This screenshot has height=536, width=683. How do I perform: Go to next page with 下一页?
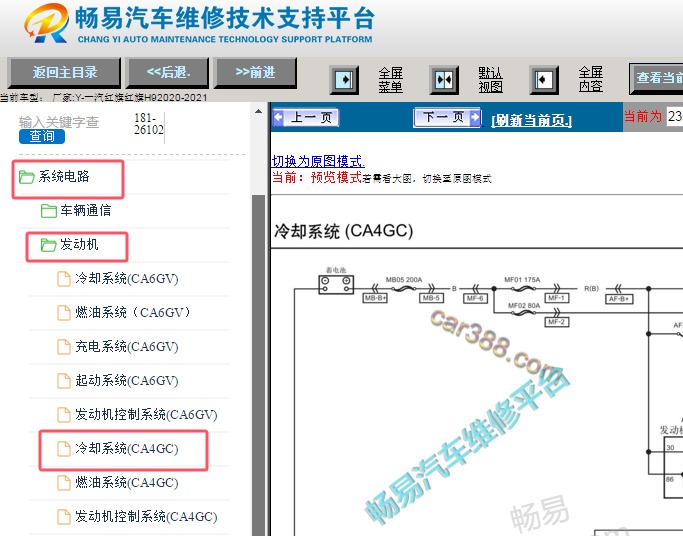pyautogui.click(x=447, y=117)
